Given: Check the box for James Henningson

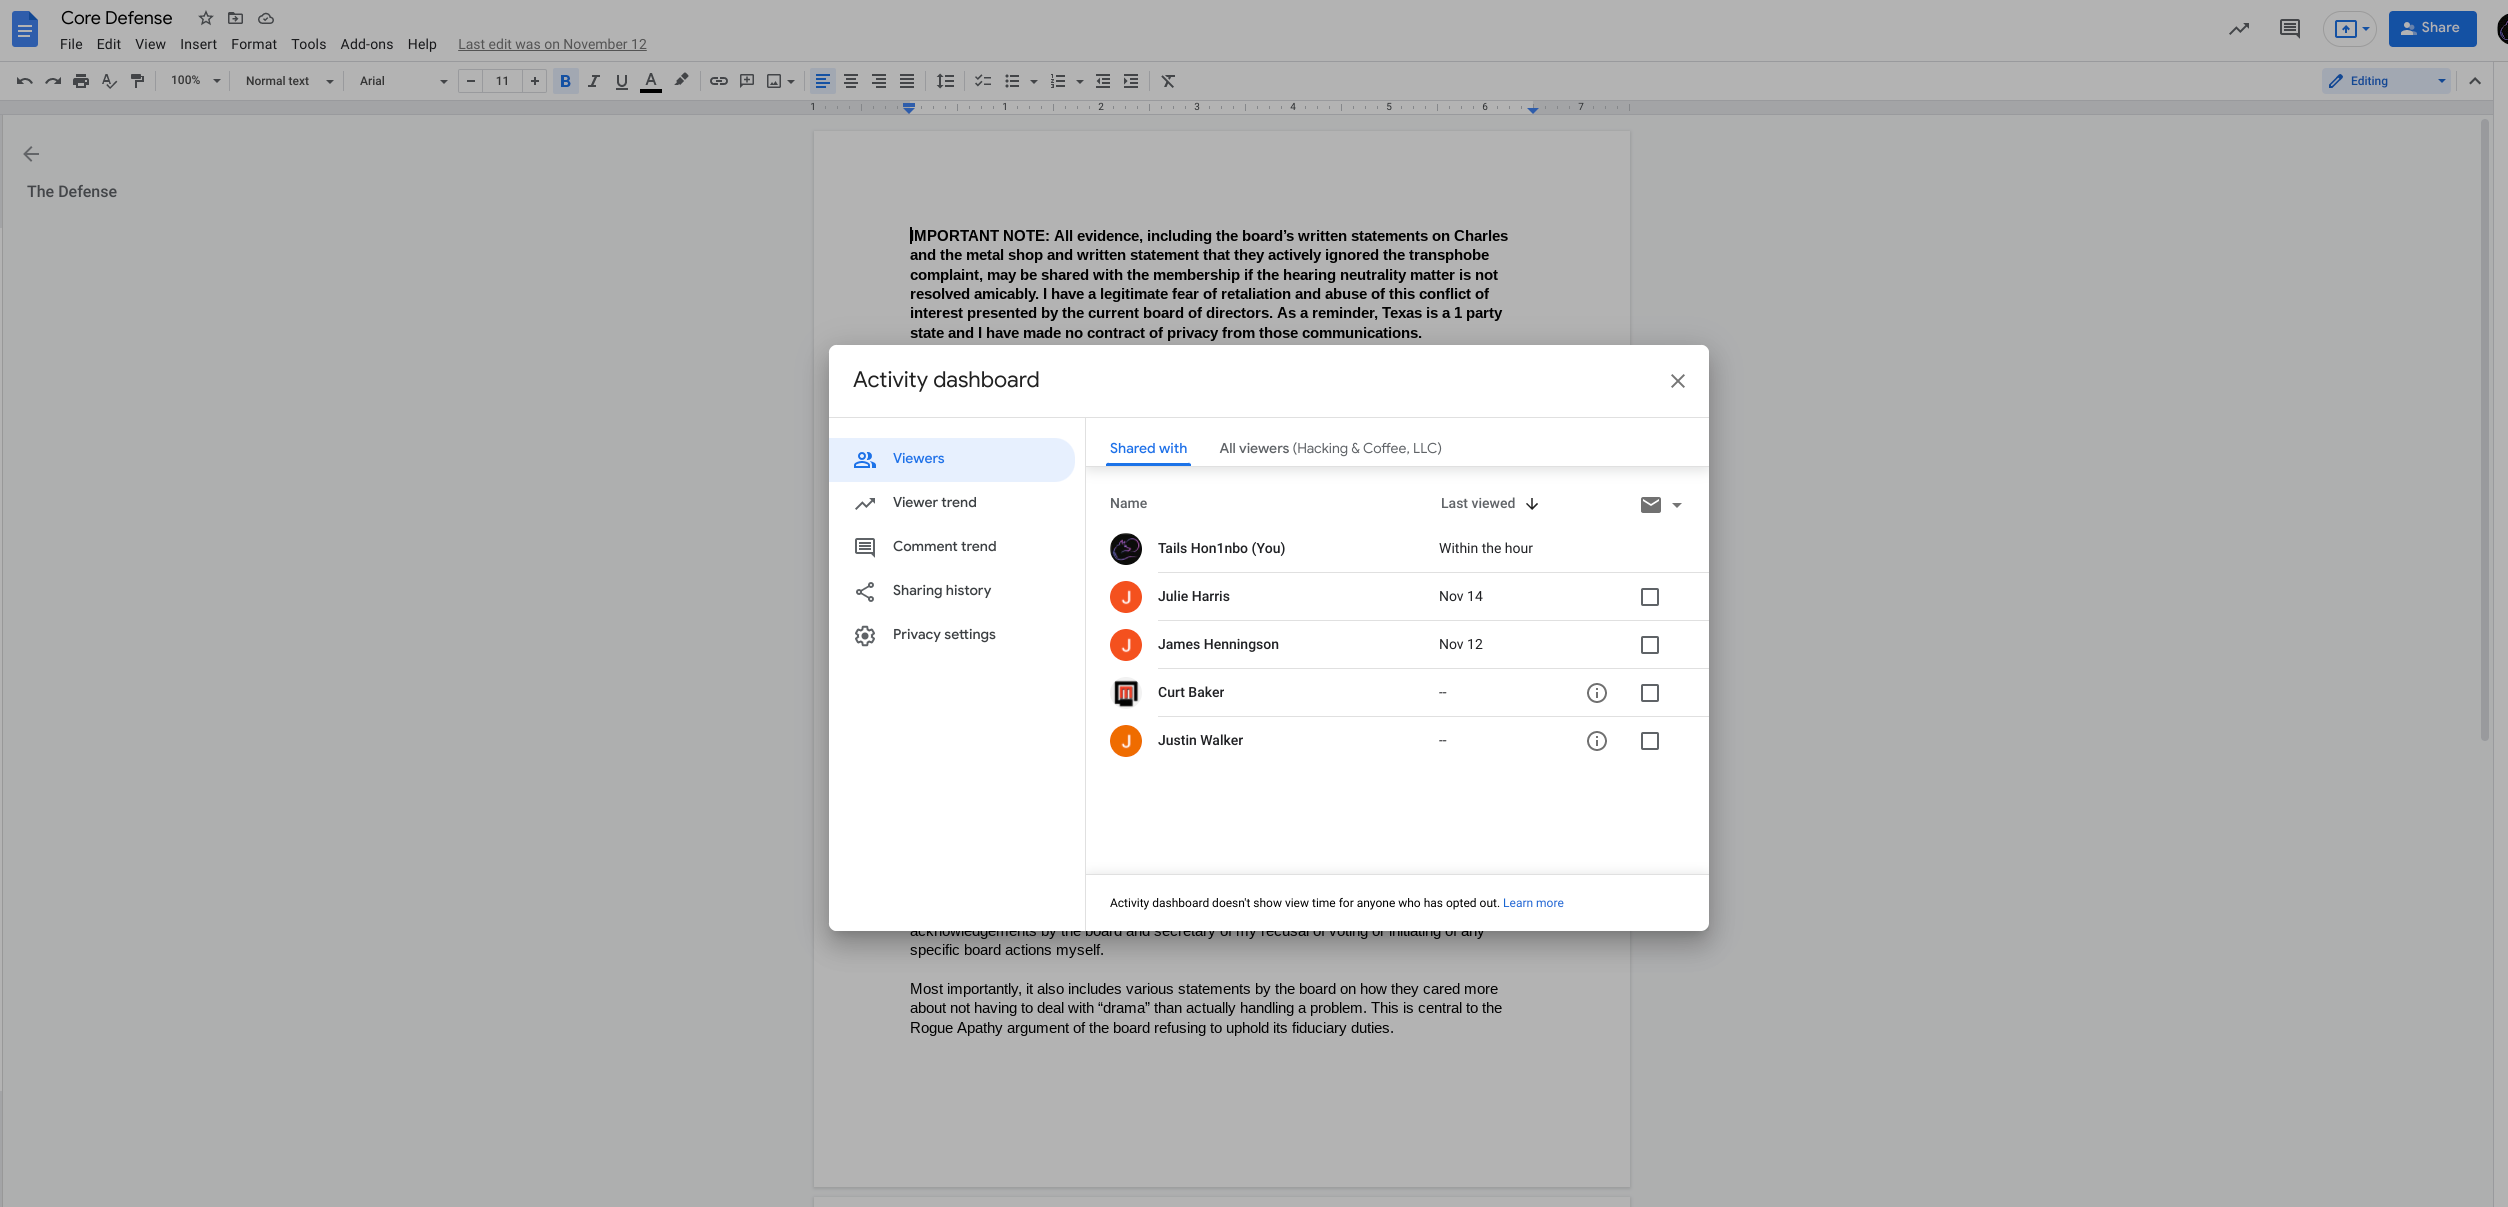Looking at the screenshot, I should (x=1649, y=645).
